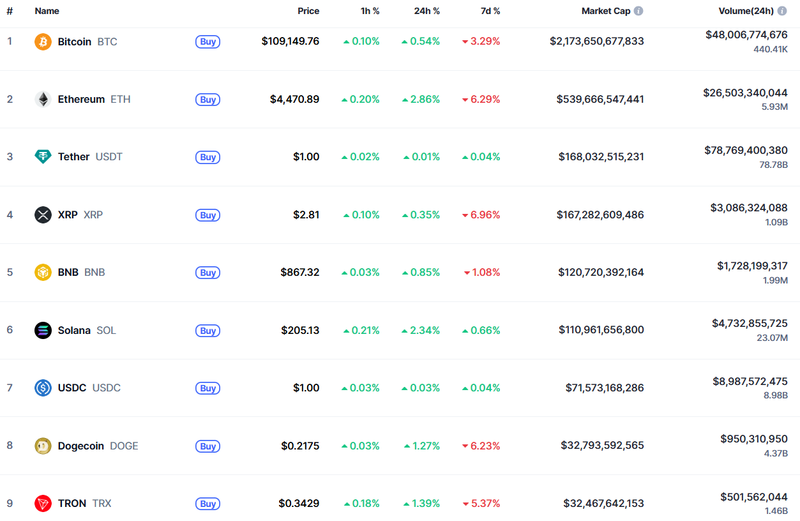Click the Buy button for Solana
The width and height of the screenshot is (800, 521).
click(208, 331)
